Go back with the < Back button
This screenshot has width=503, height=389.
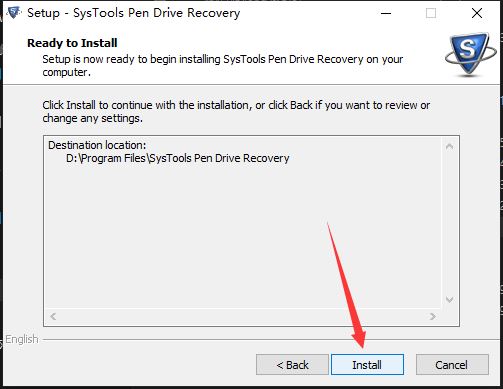point(292,365)
